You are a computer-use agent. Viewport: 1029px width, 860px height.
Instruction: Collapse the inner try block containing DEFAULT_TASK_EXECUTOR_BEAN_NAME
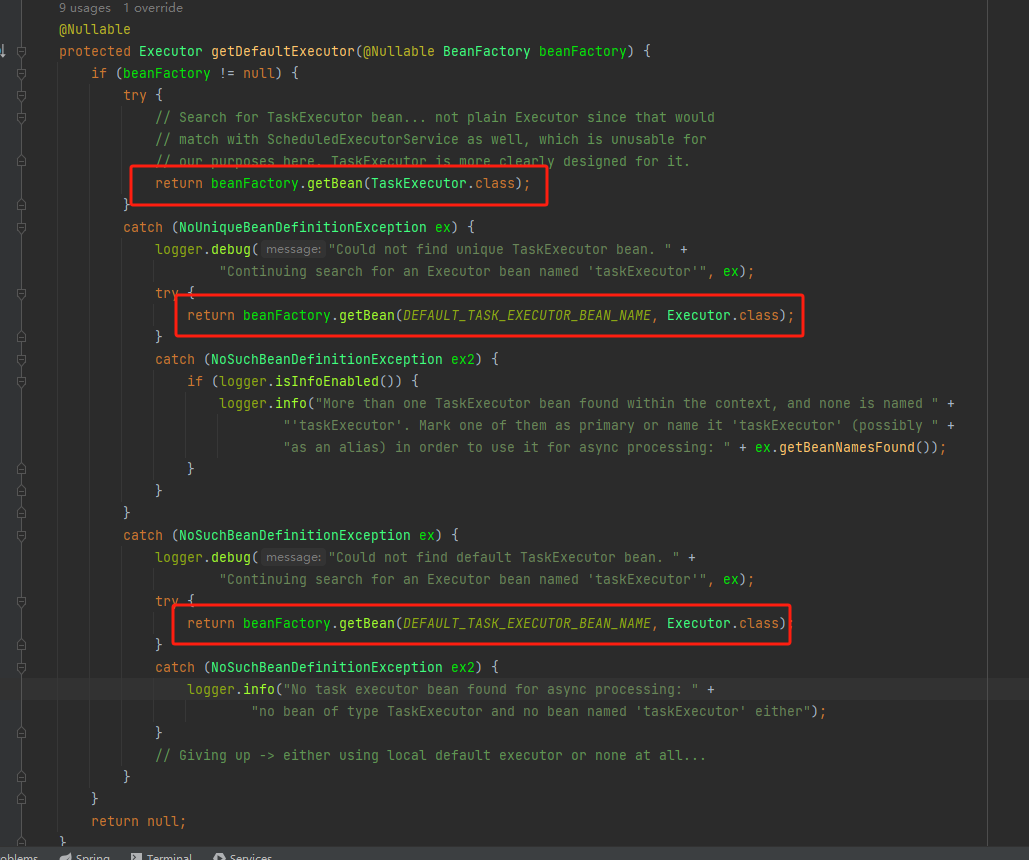coord(20,293)
